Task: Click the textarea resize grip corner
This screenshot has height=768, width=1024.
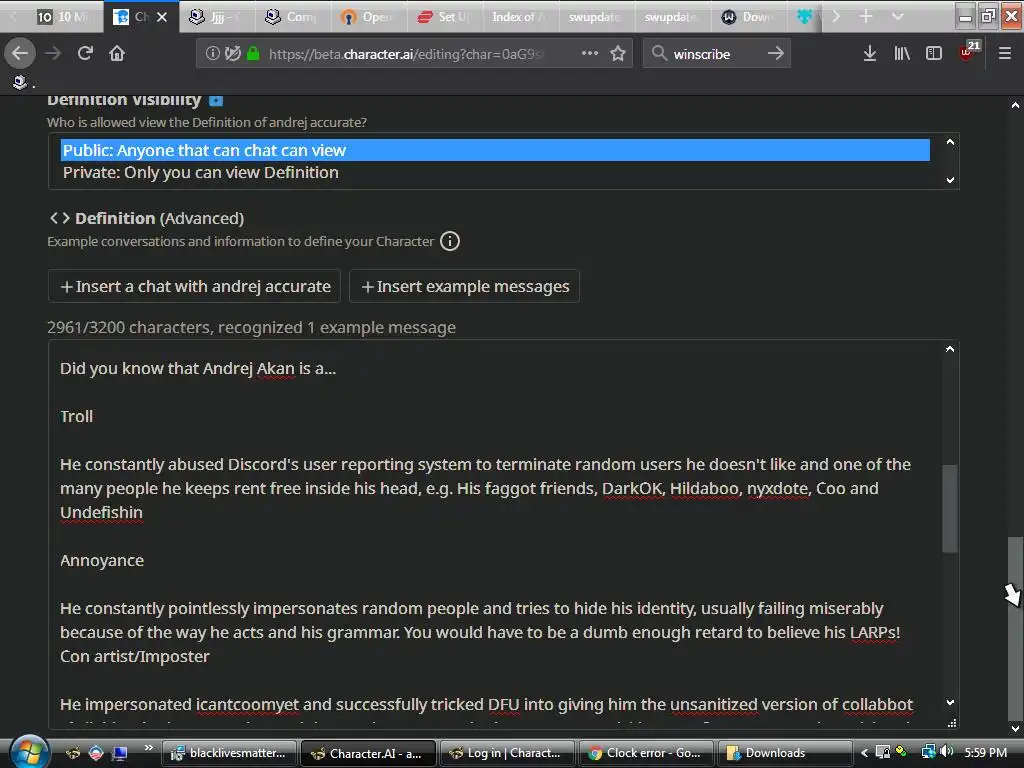Action: point(952,723)
